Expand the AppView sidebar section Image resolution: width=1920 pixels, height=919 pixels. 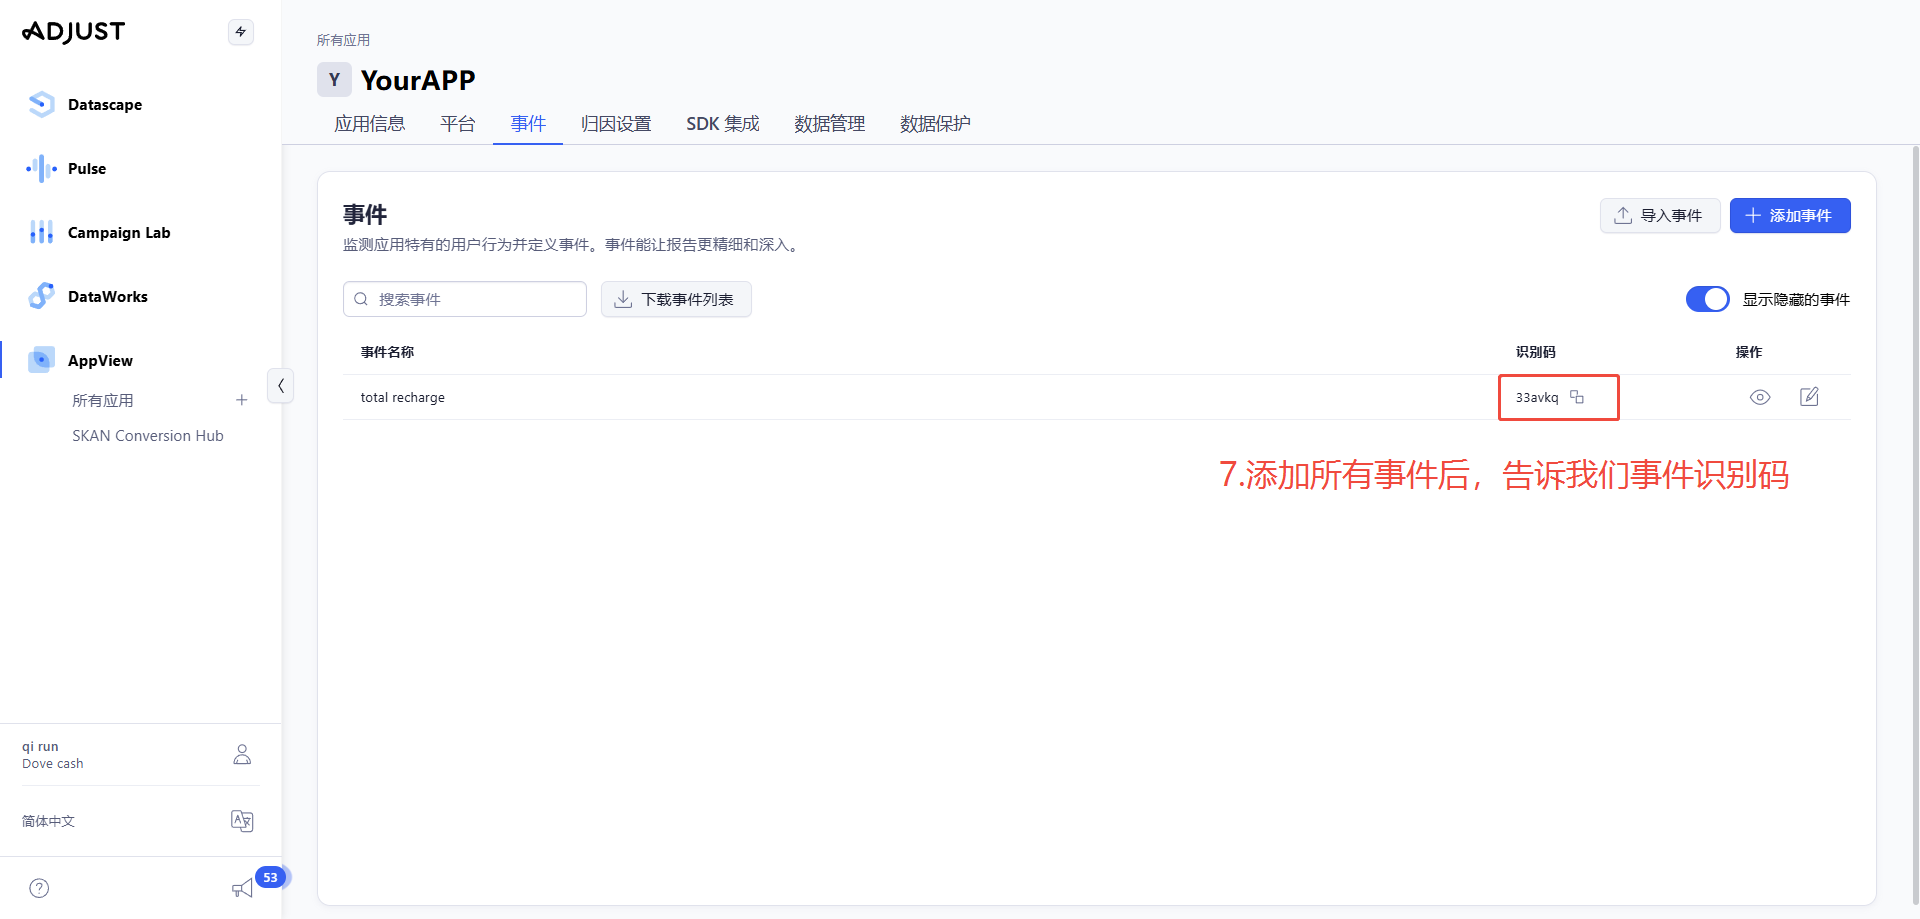(100, 361)
